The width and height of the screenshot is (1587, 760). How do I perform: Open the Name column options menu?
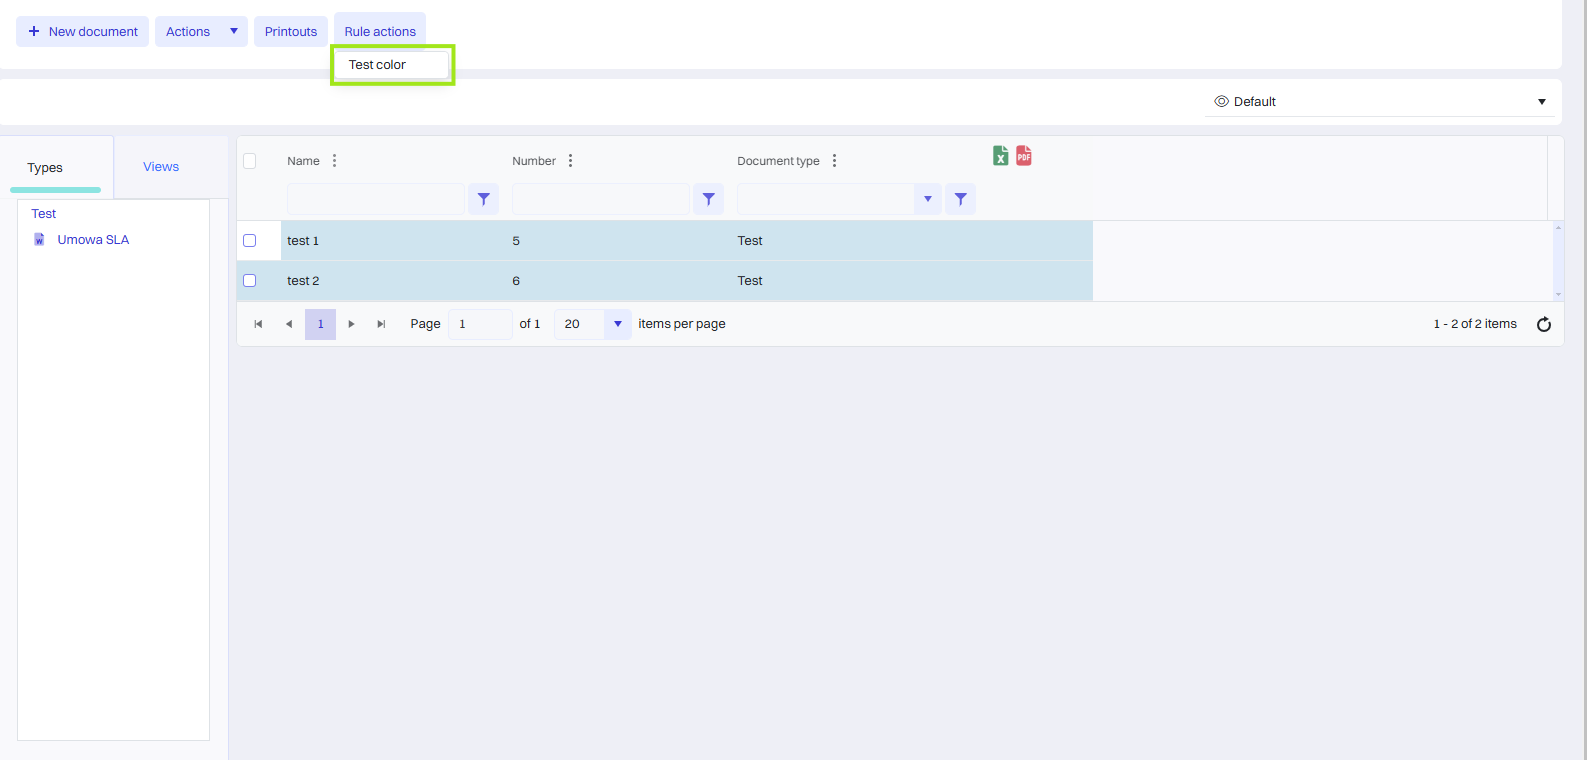[x=334, y=161]
